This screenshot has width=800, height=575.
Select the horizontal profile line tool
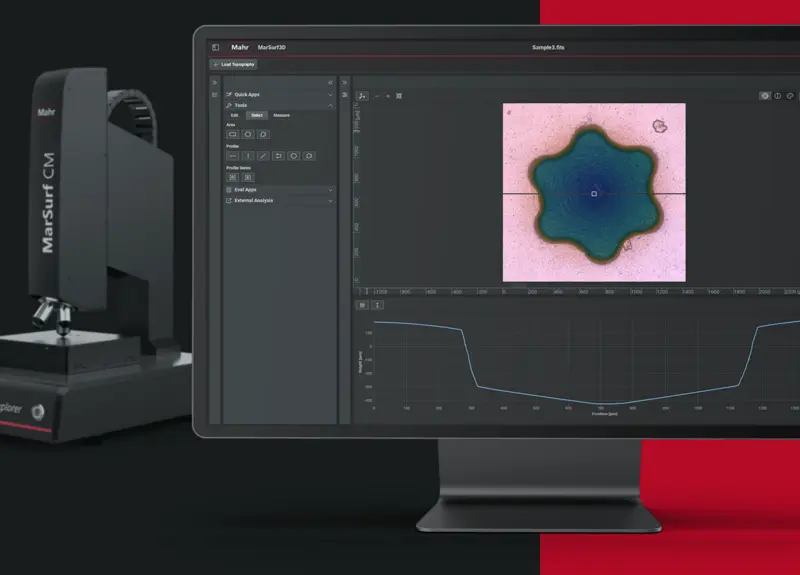tap(233, 156)
